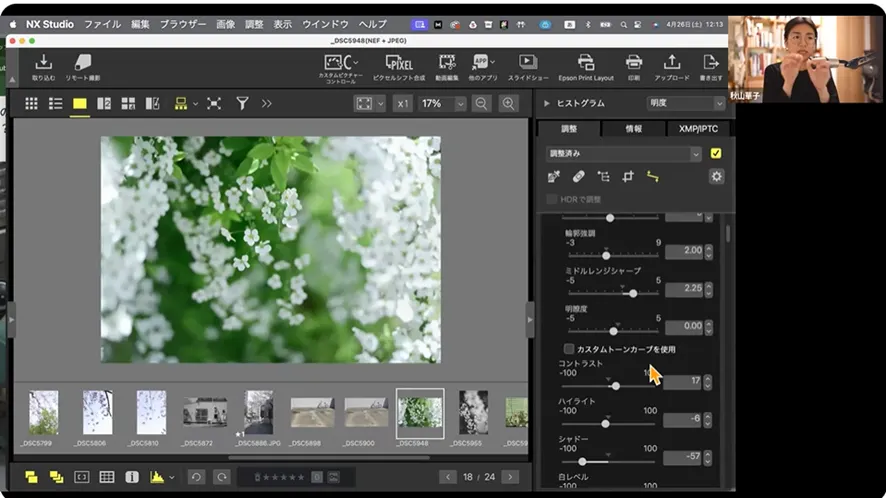Screen dimensions: 886x498
Task: Open the ファイル menu
Action: click(x=102, y=24)
